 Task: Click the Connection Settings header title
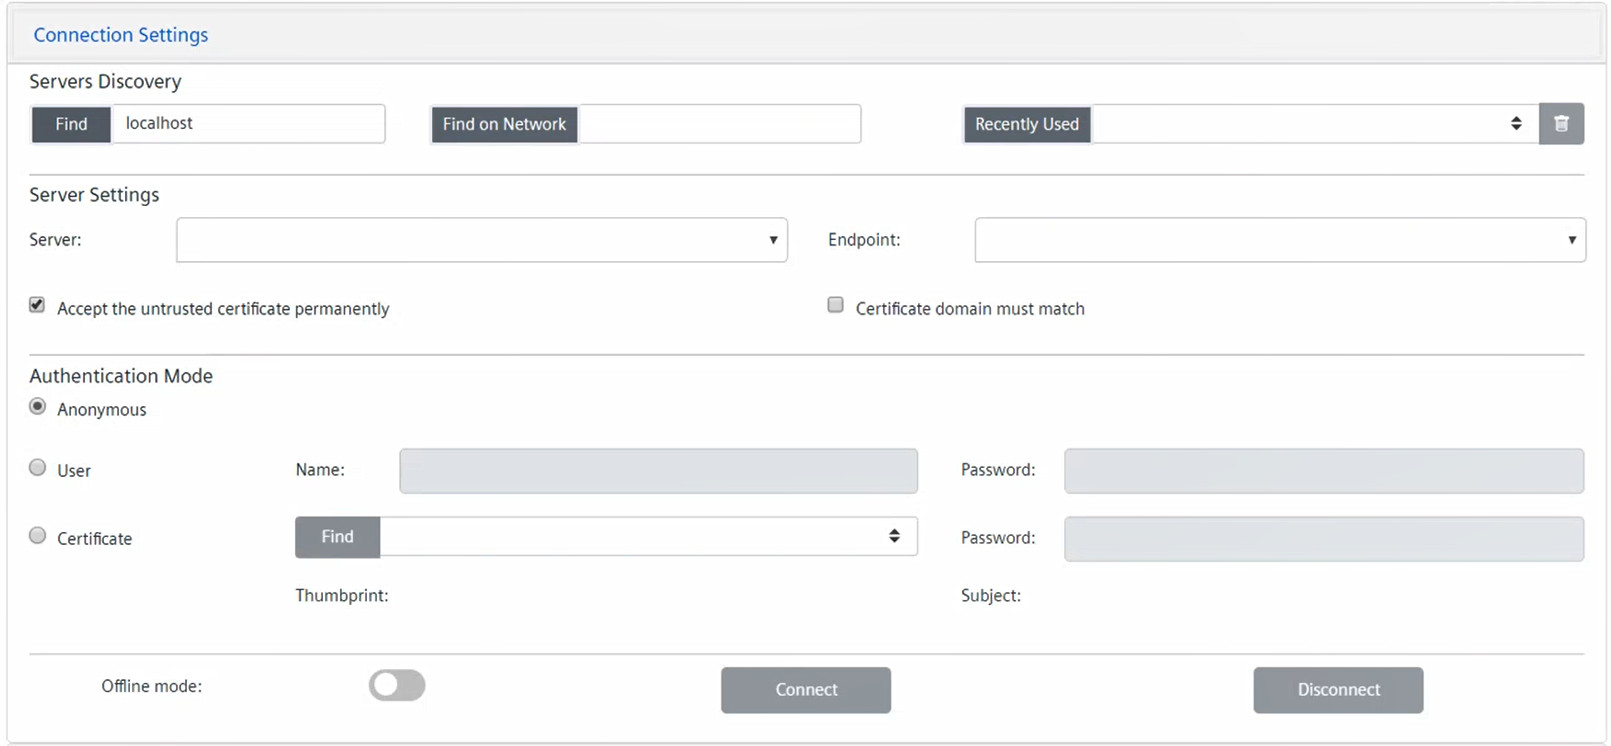point(121,35)
